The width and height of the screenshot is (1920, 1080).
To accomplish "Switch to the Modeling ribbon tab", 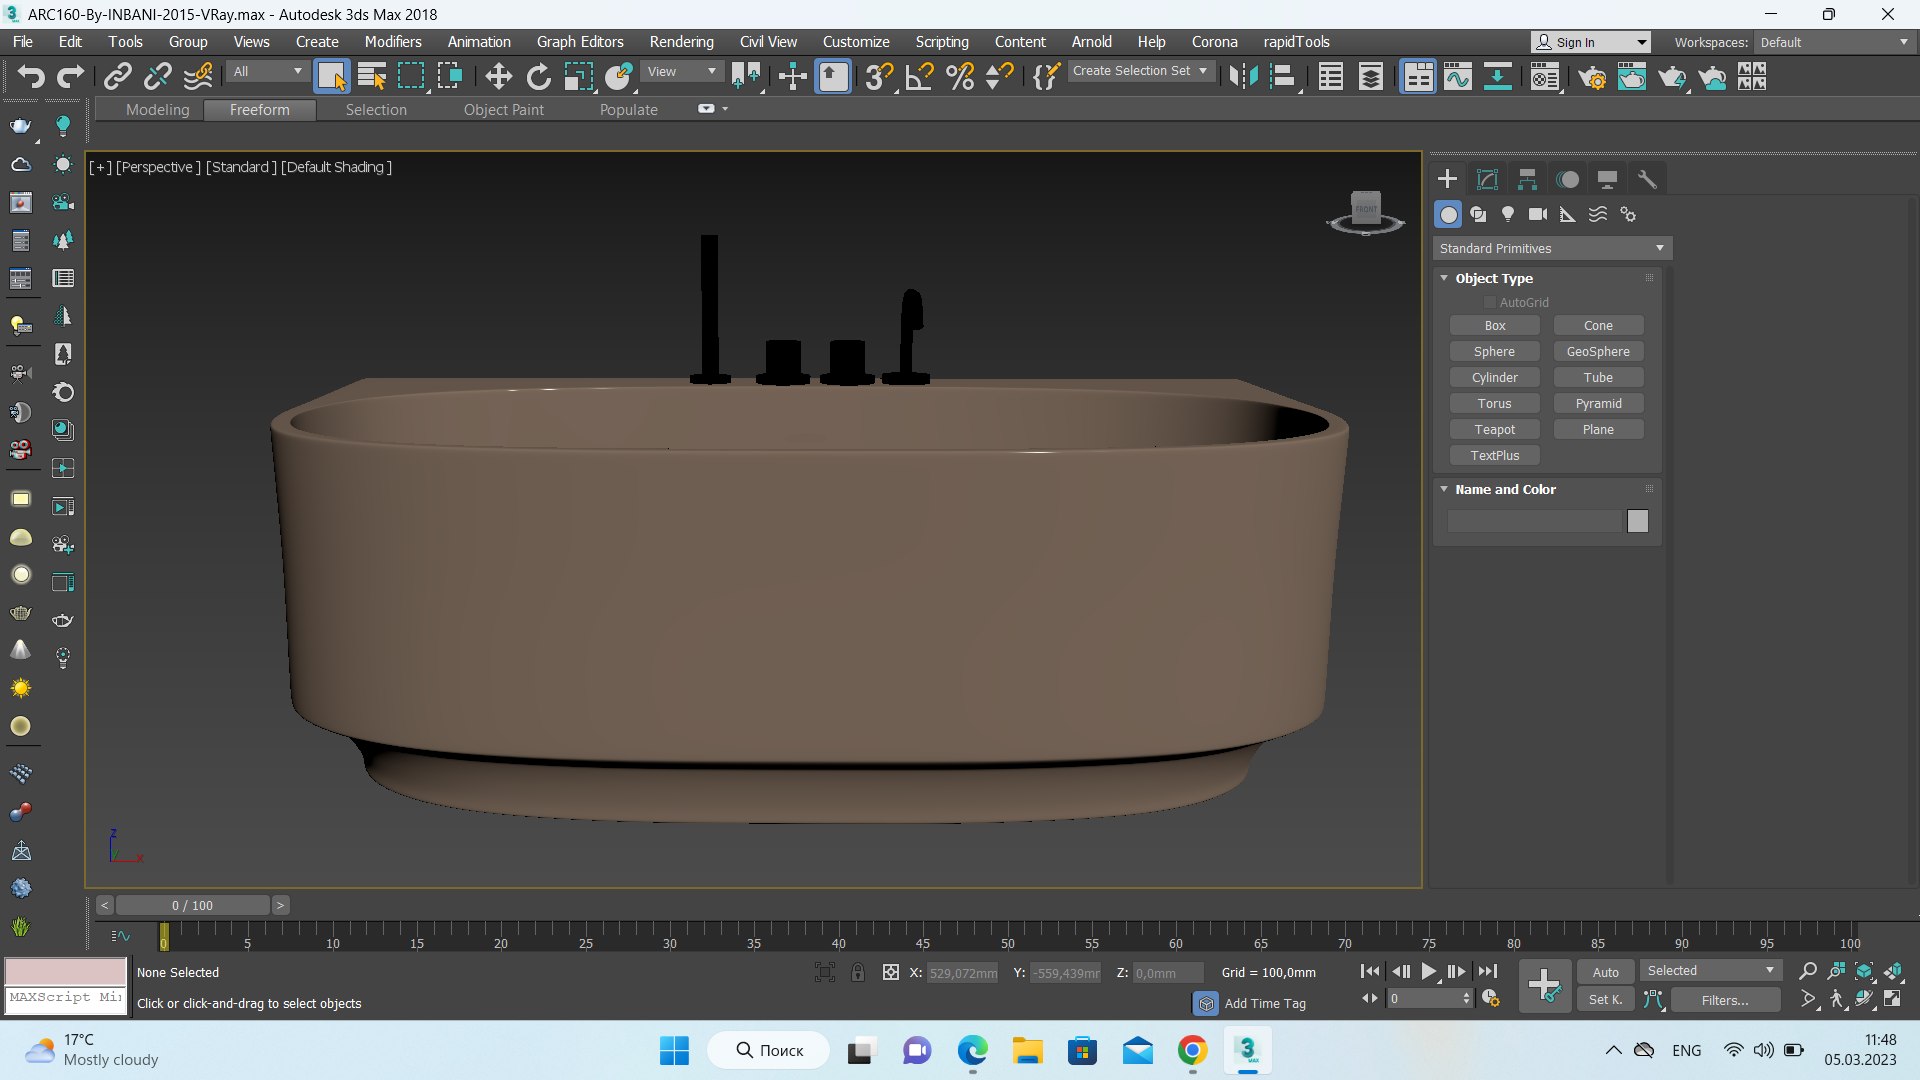I will pos(157,110).
